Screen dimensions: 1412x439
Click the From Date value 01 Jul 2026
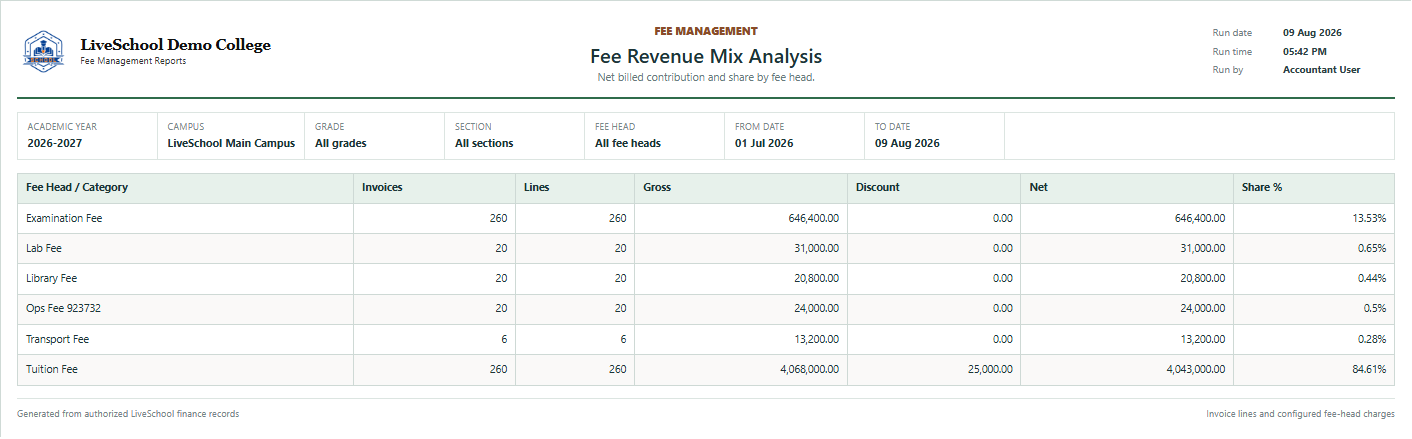point(764,143)
